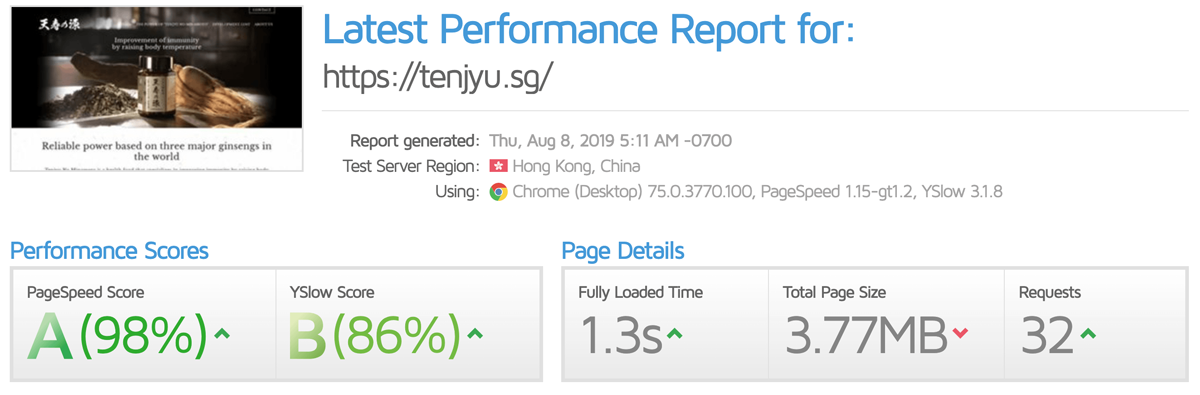Open the tenjyu.sg site screenshot thumbnail

(x=156, y=88)
